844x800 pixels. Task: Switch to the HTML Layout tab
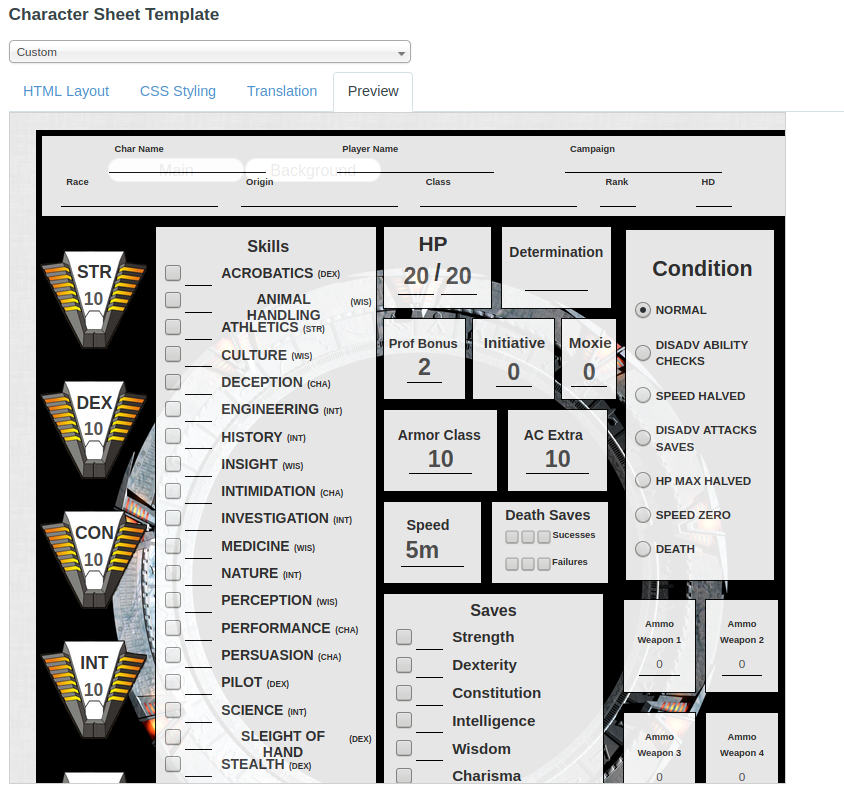tap(66, 91)
